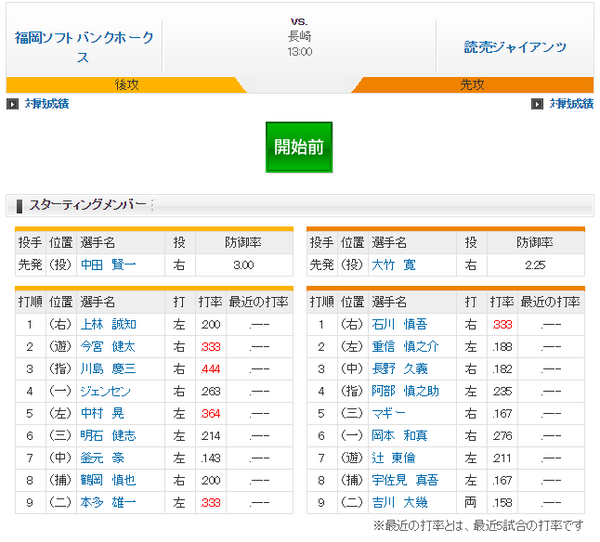Open player 岡本 和真 page
This screenshot has height=542, width=600.
(399, 436)
